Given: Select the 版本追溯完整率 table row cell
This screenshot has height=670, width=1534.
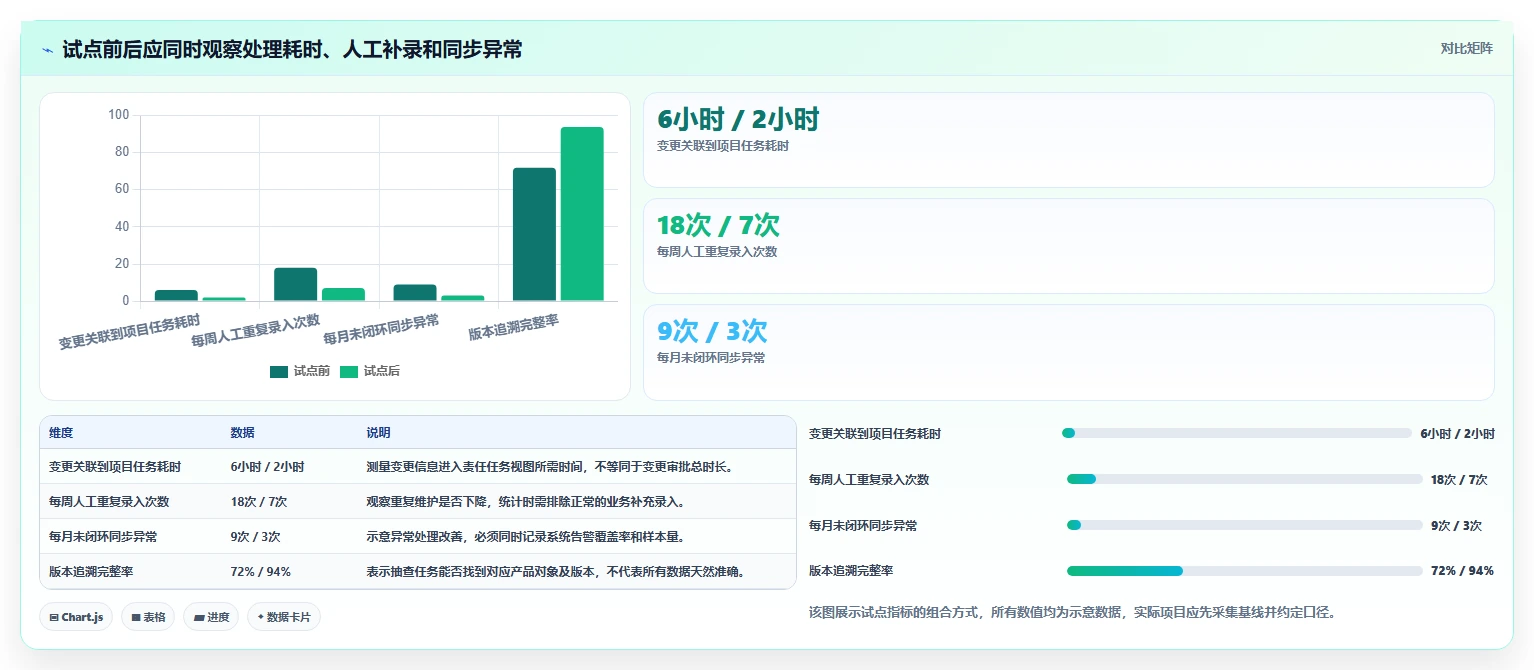Looking at the screenshot, I should coord(91,572).
